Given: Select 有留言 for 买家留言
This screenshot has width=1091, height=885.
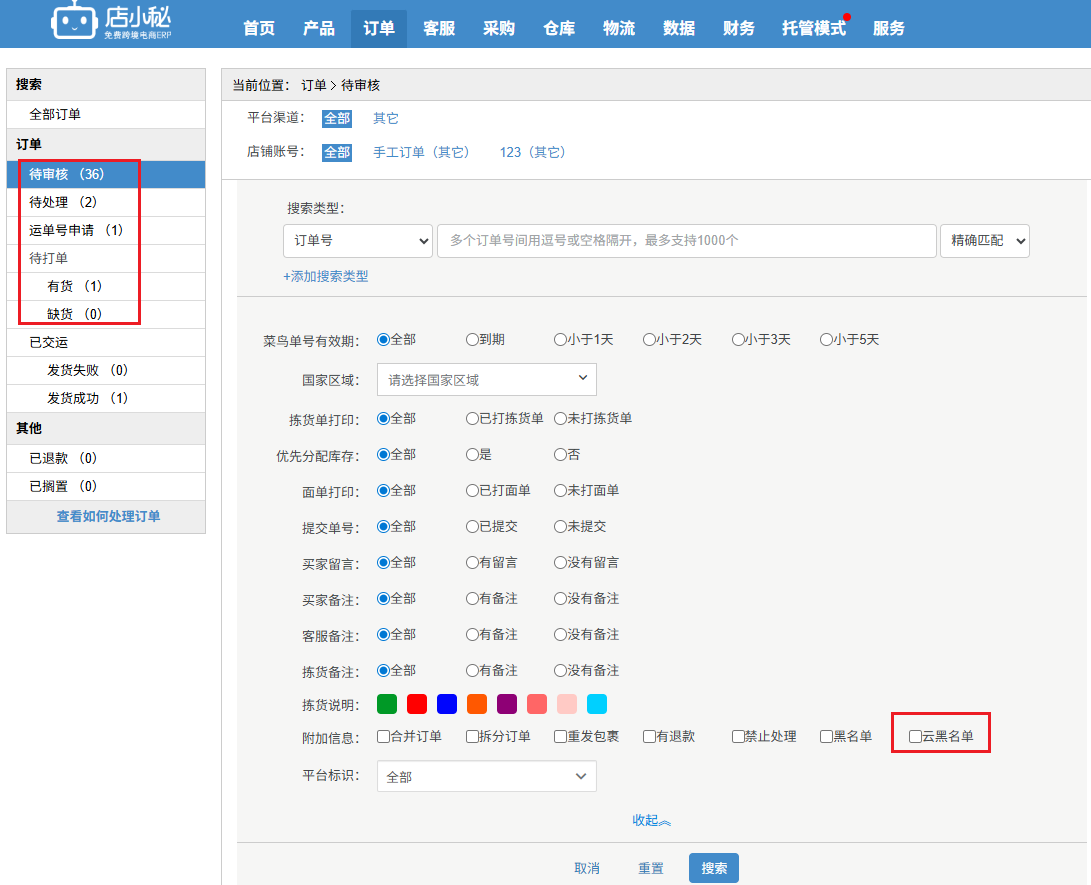Looking at the screenshot, I should coord(472,562).
